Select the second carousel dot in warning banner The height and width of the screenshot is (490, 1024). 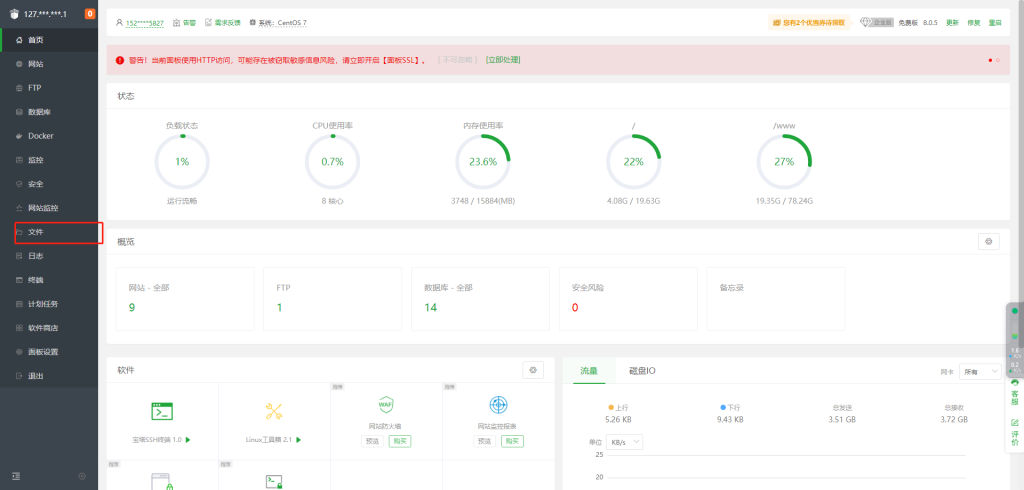[x=998, y=60]
